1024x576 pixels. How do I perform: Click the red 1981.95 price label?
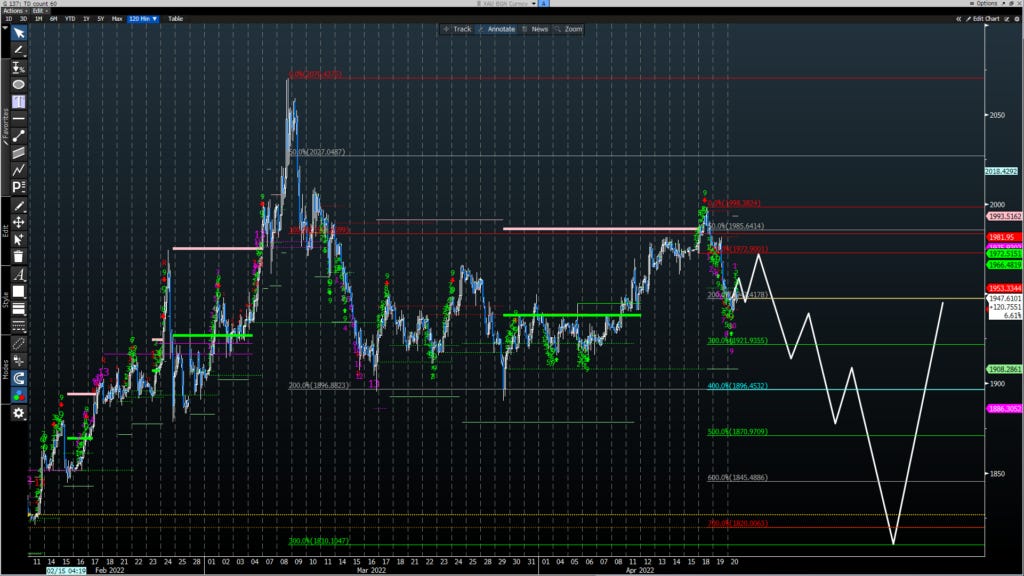pyautogui.click(x=1004, y=237)
